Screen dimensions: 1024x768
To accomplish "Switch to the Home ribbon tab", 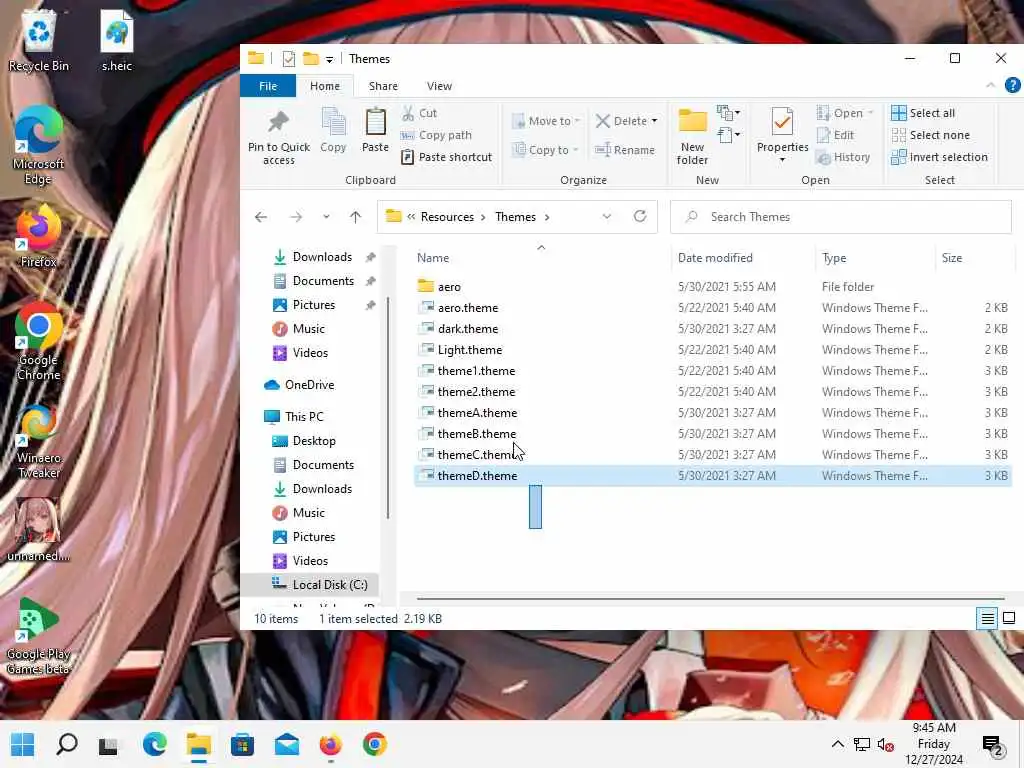I will (325, 86).
